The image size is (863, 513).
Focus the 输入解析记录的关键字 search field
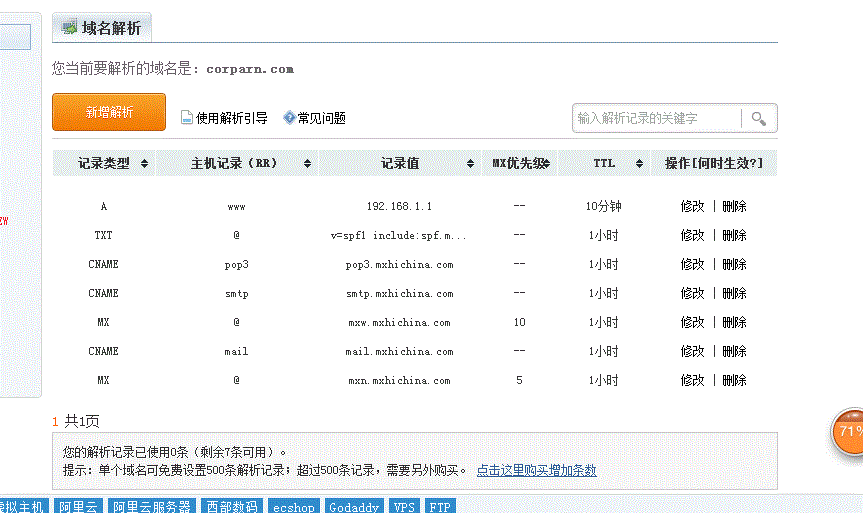[657, 118]
